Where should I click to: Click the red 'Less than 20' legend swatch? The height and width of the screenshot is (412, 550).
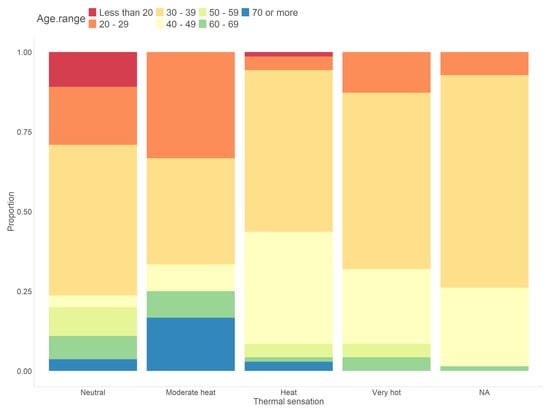92,13
